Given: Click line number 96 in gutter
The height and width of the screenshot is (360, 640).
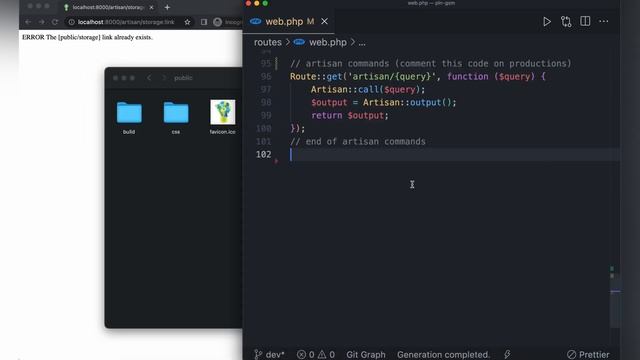Looking at the screenshot, I should tap(266, 77).
